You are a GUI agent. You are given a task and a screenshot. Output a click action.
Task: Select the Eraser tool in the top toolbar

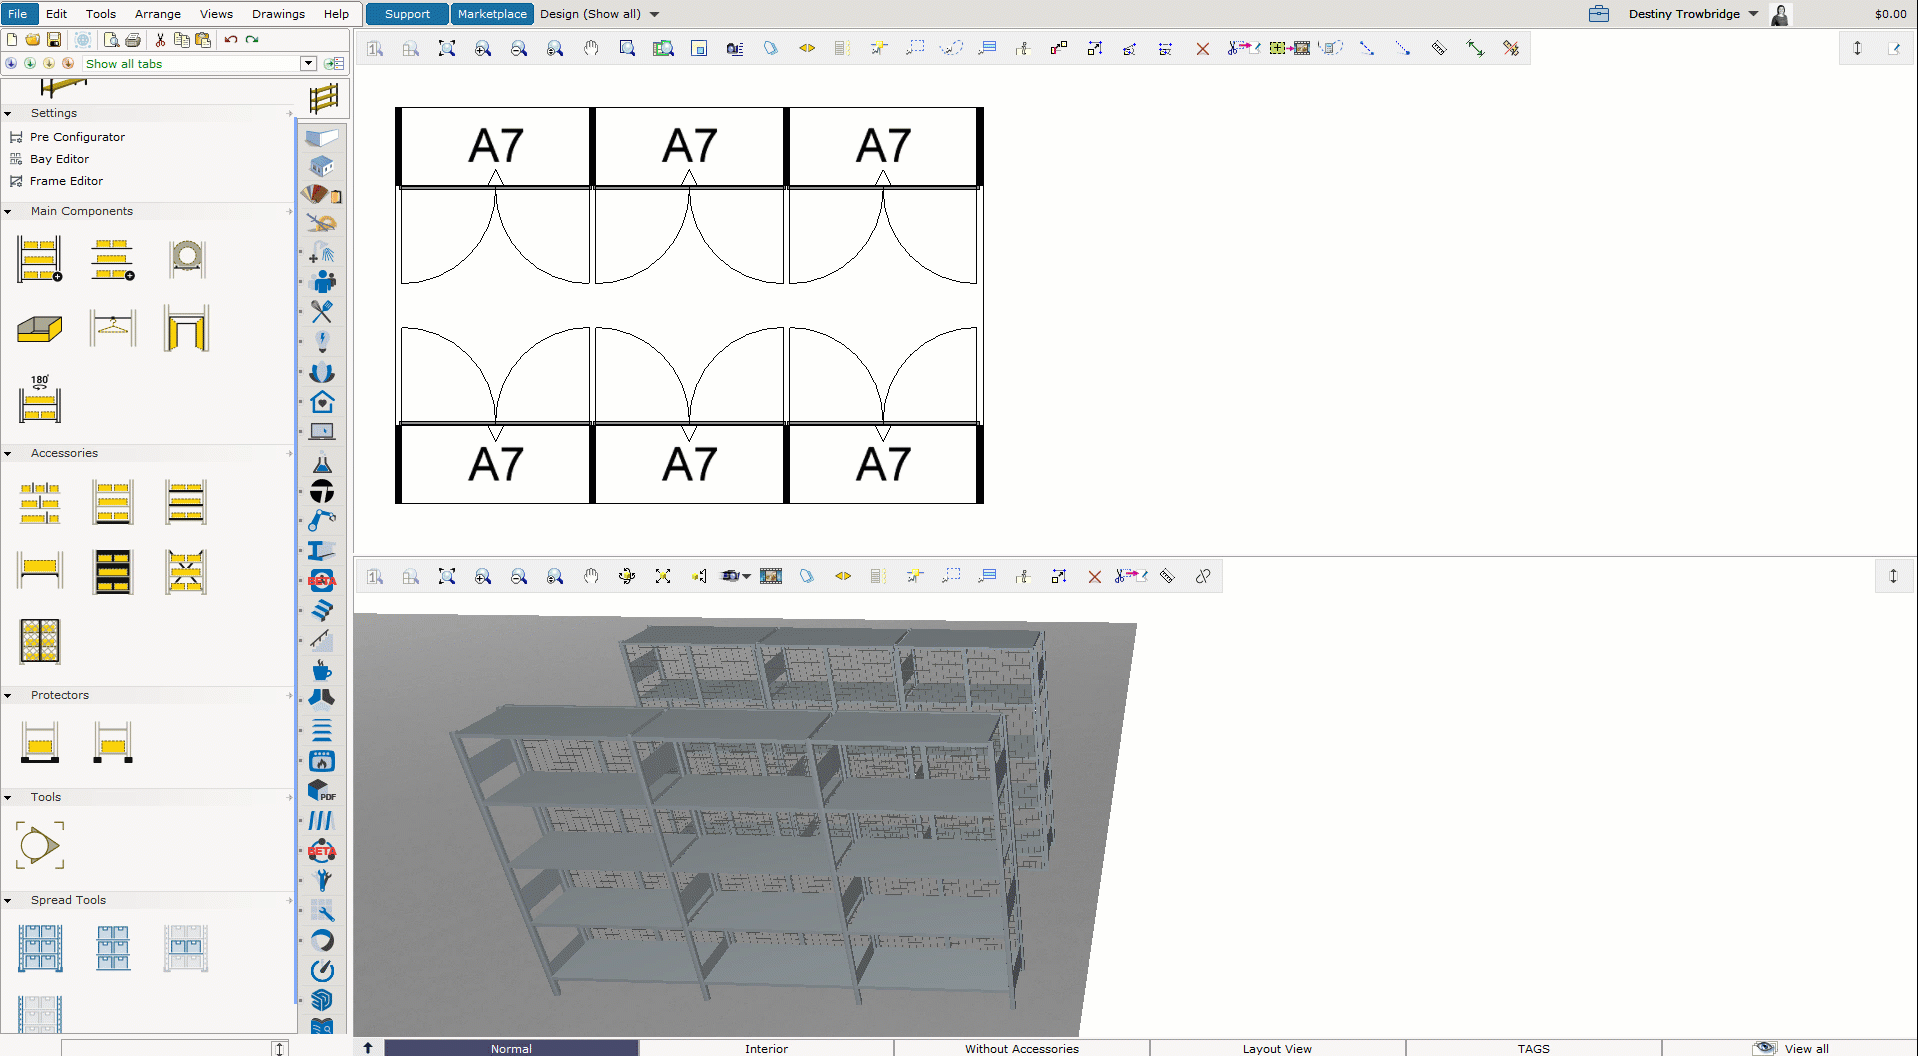770,47
